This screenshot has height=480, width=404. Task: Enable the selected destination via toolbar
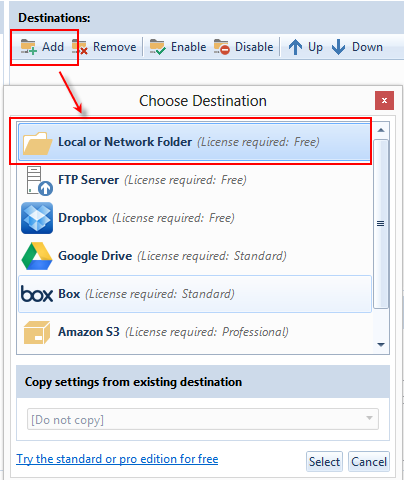pyautogui.click(x=178, y=47)
